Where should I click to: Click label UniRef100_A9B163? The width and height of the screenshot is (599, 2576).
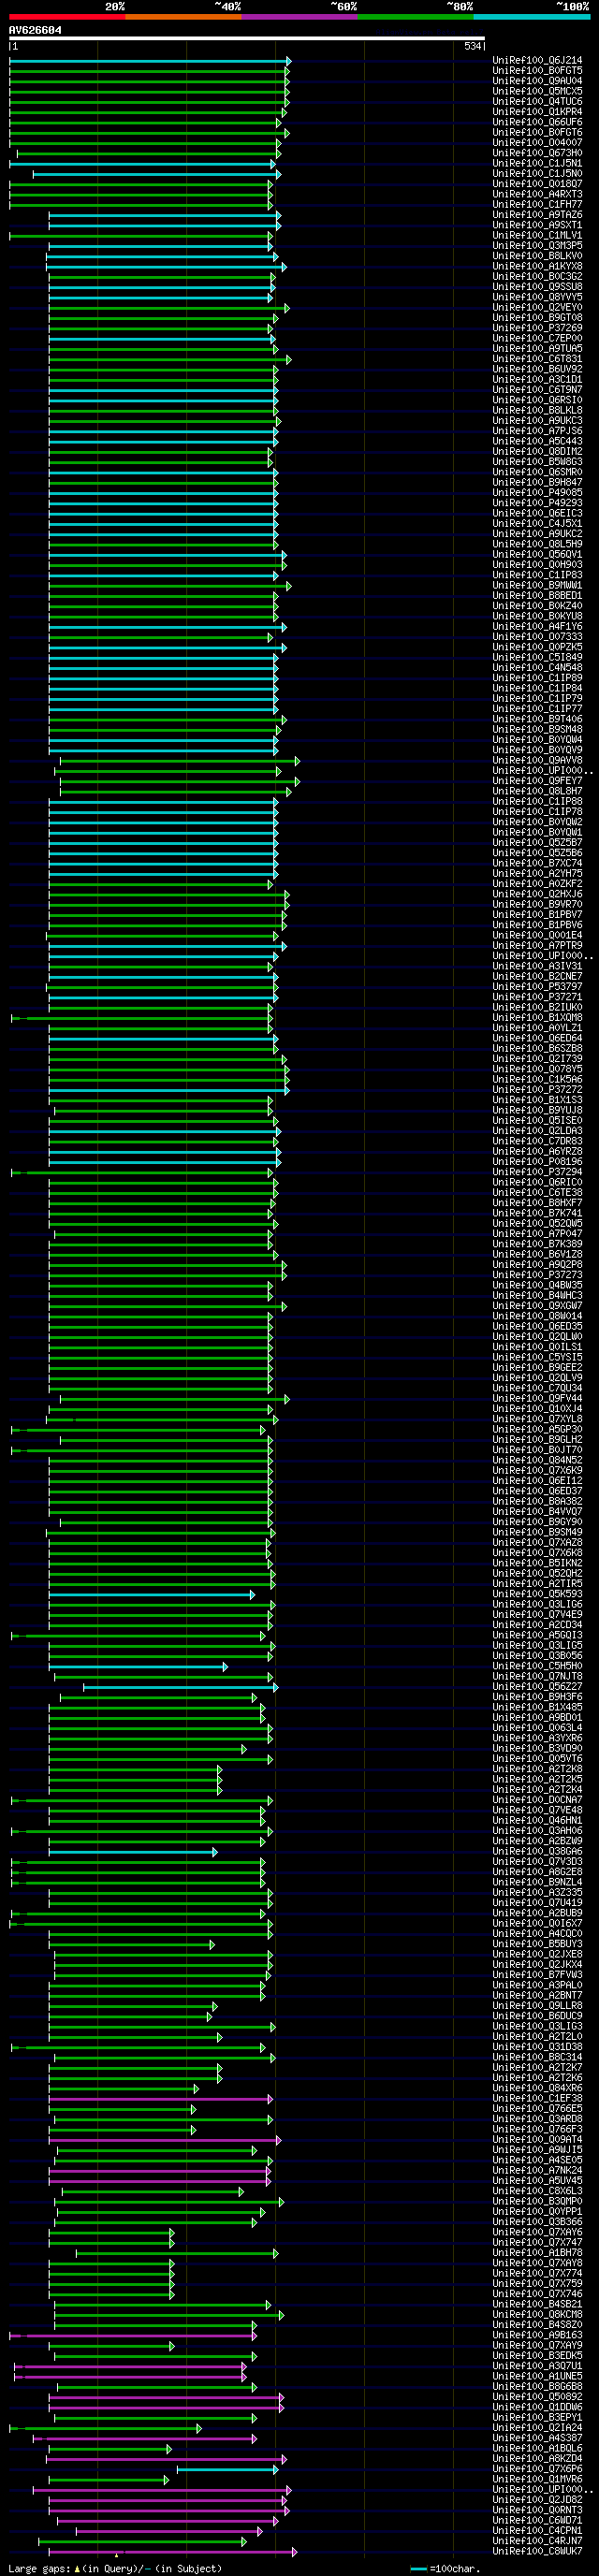(x=537, y=2336)
